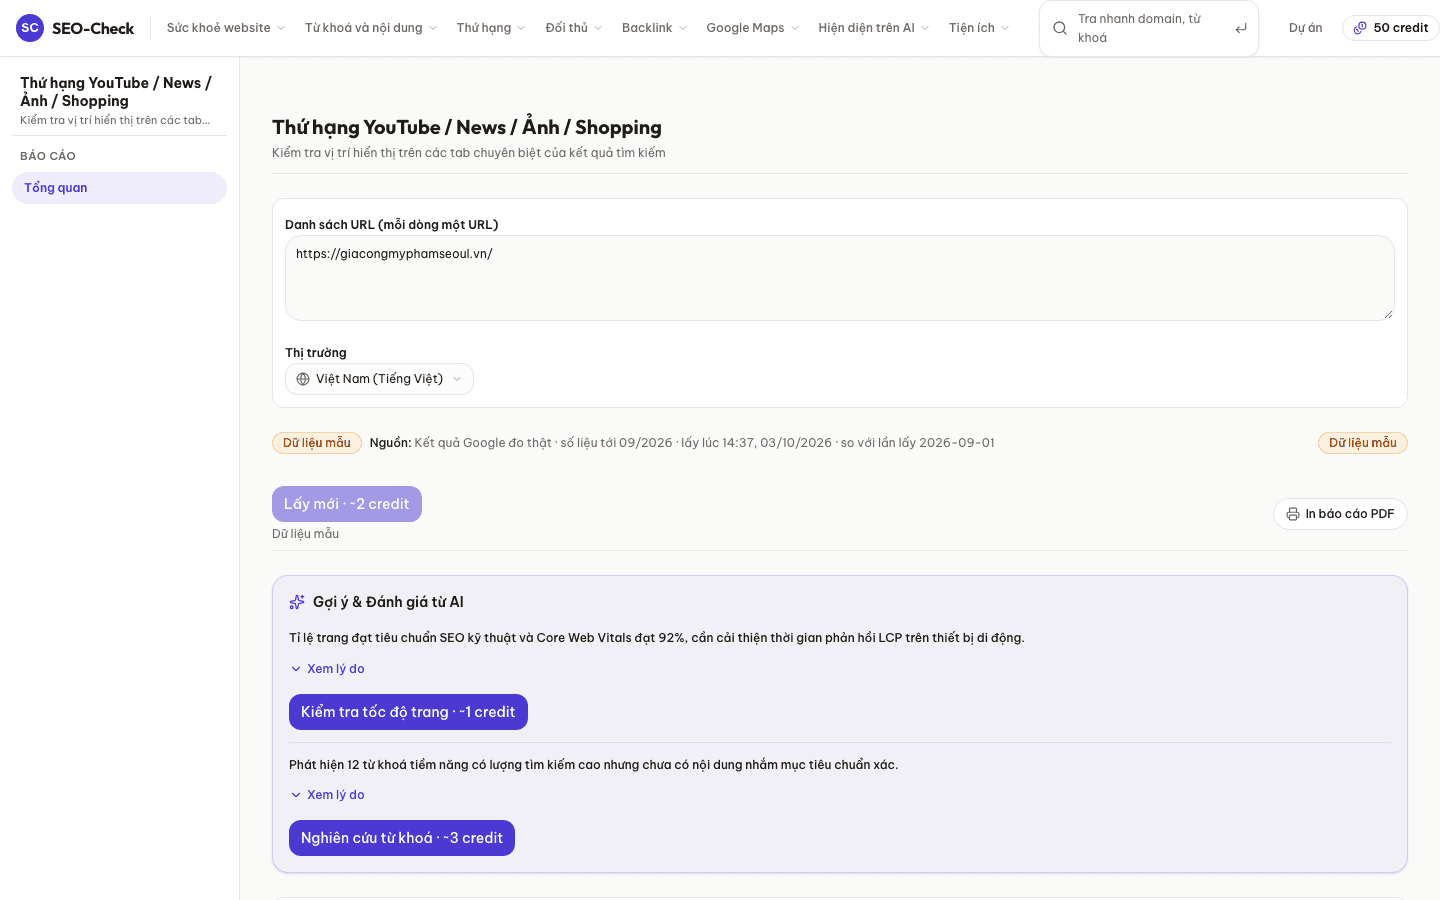Expand the second Xem lý do reason
This screenshot has width=1440, height=900.
click(328, 795)
